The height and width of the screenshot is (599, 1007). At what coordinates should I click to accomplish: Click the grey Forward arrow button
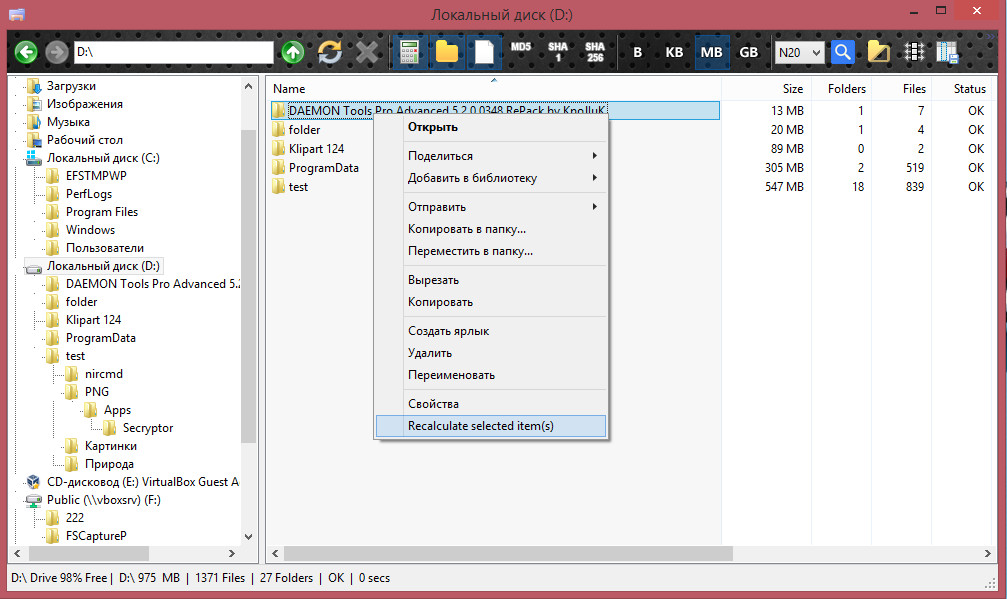coord(57,52)
